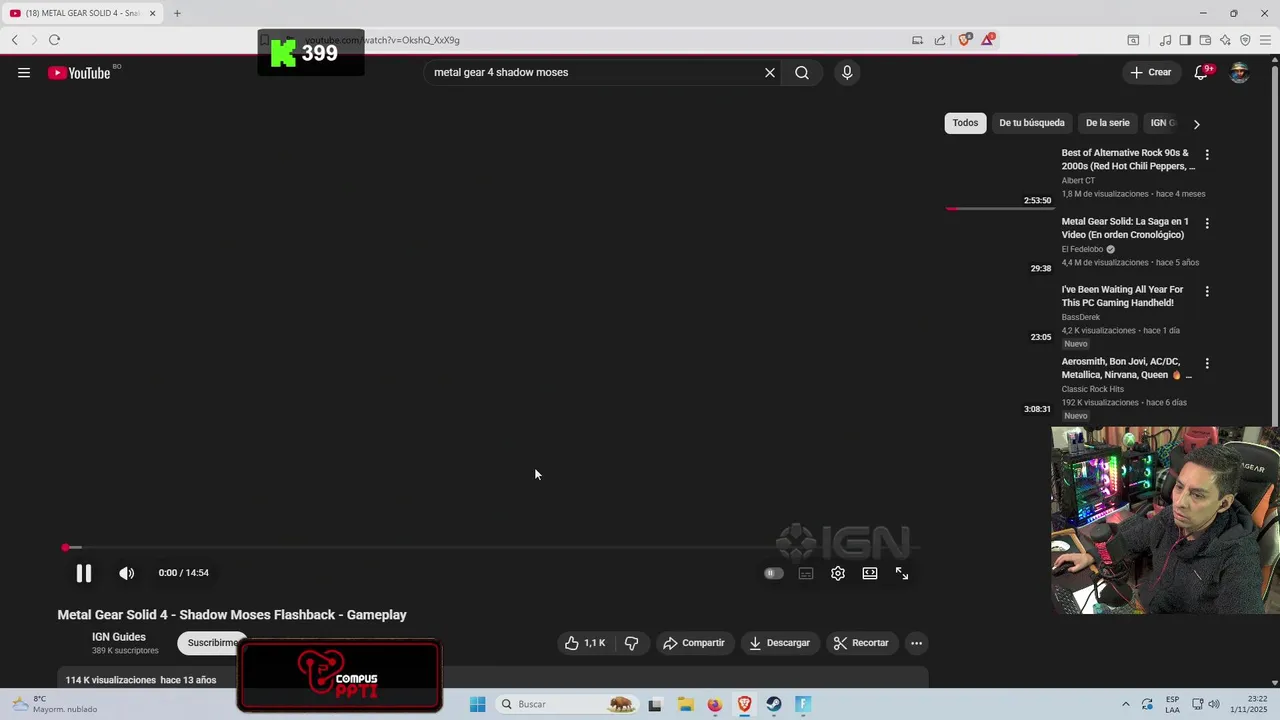Start voice search with the microphone
The width and height of the screenshot is (1280, 720).
847,72
